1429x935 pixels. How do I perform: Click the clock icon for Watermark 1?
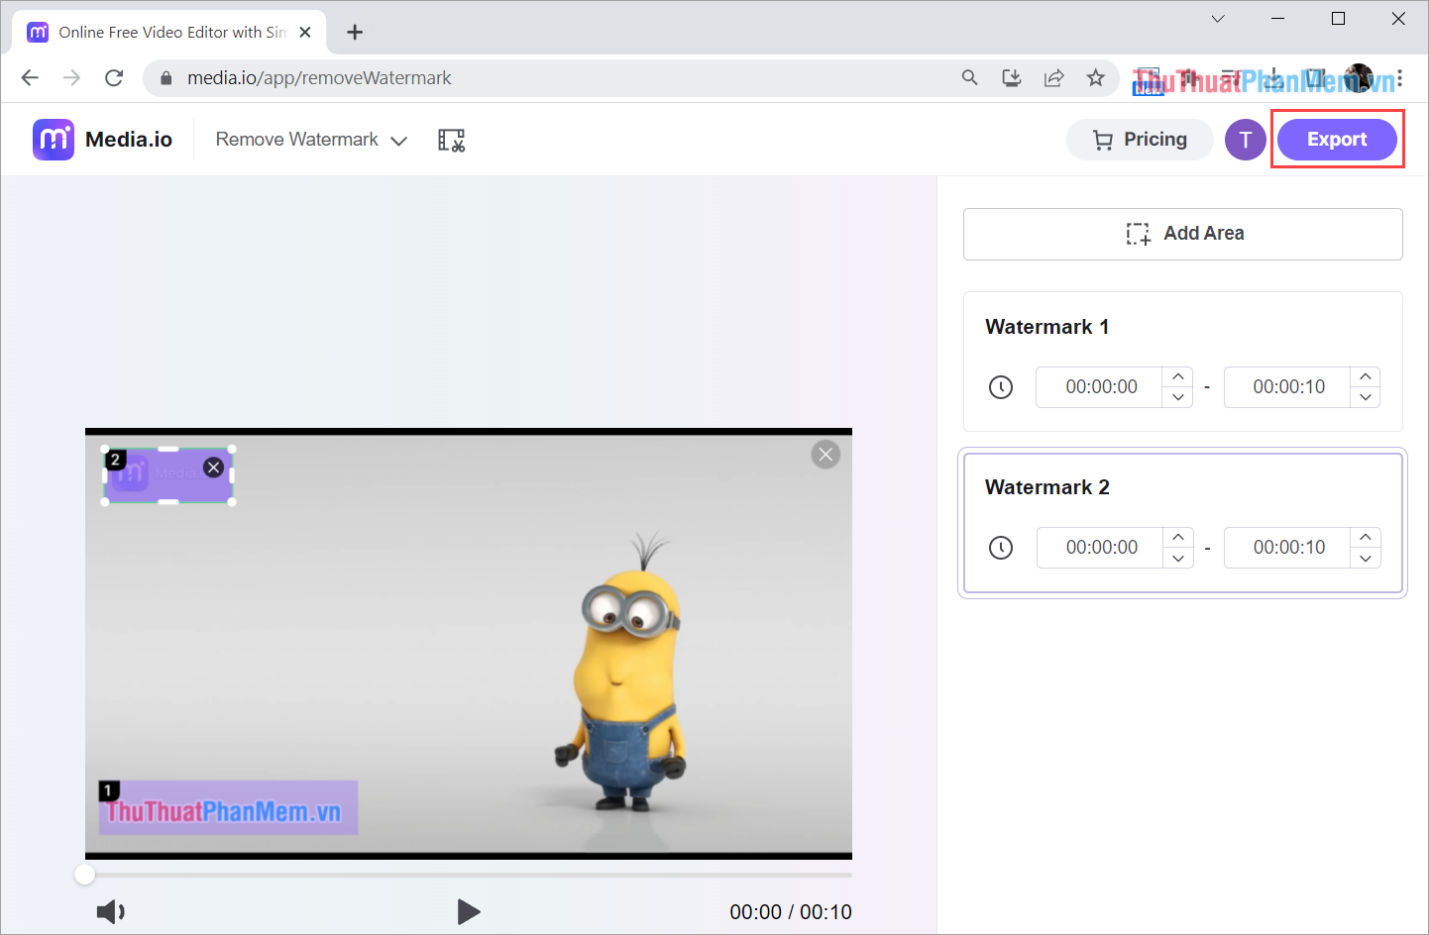click(x=1000, y=387)
